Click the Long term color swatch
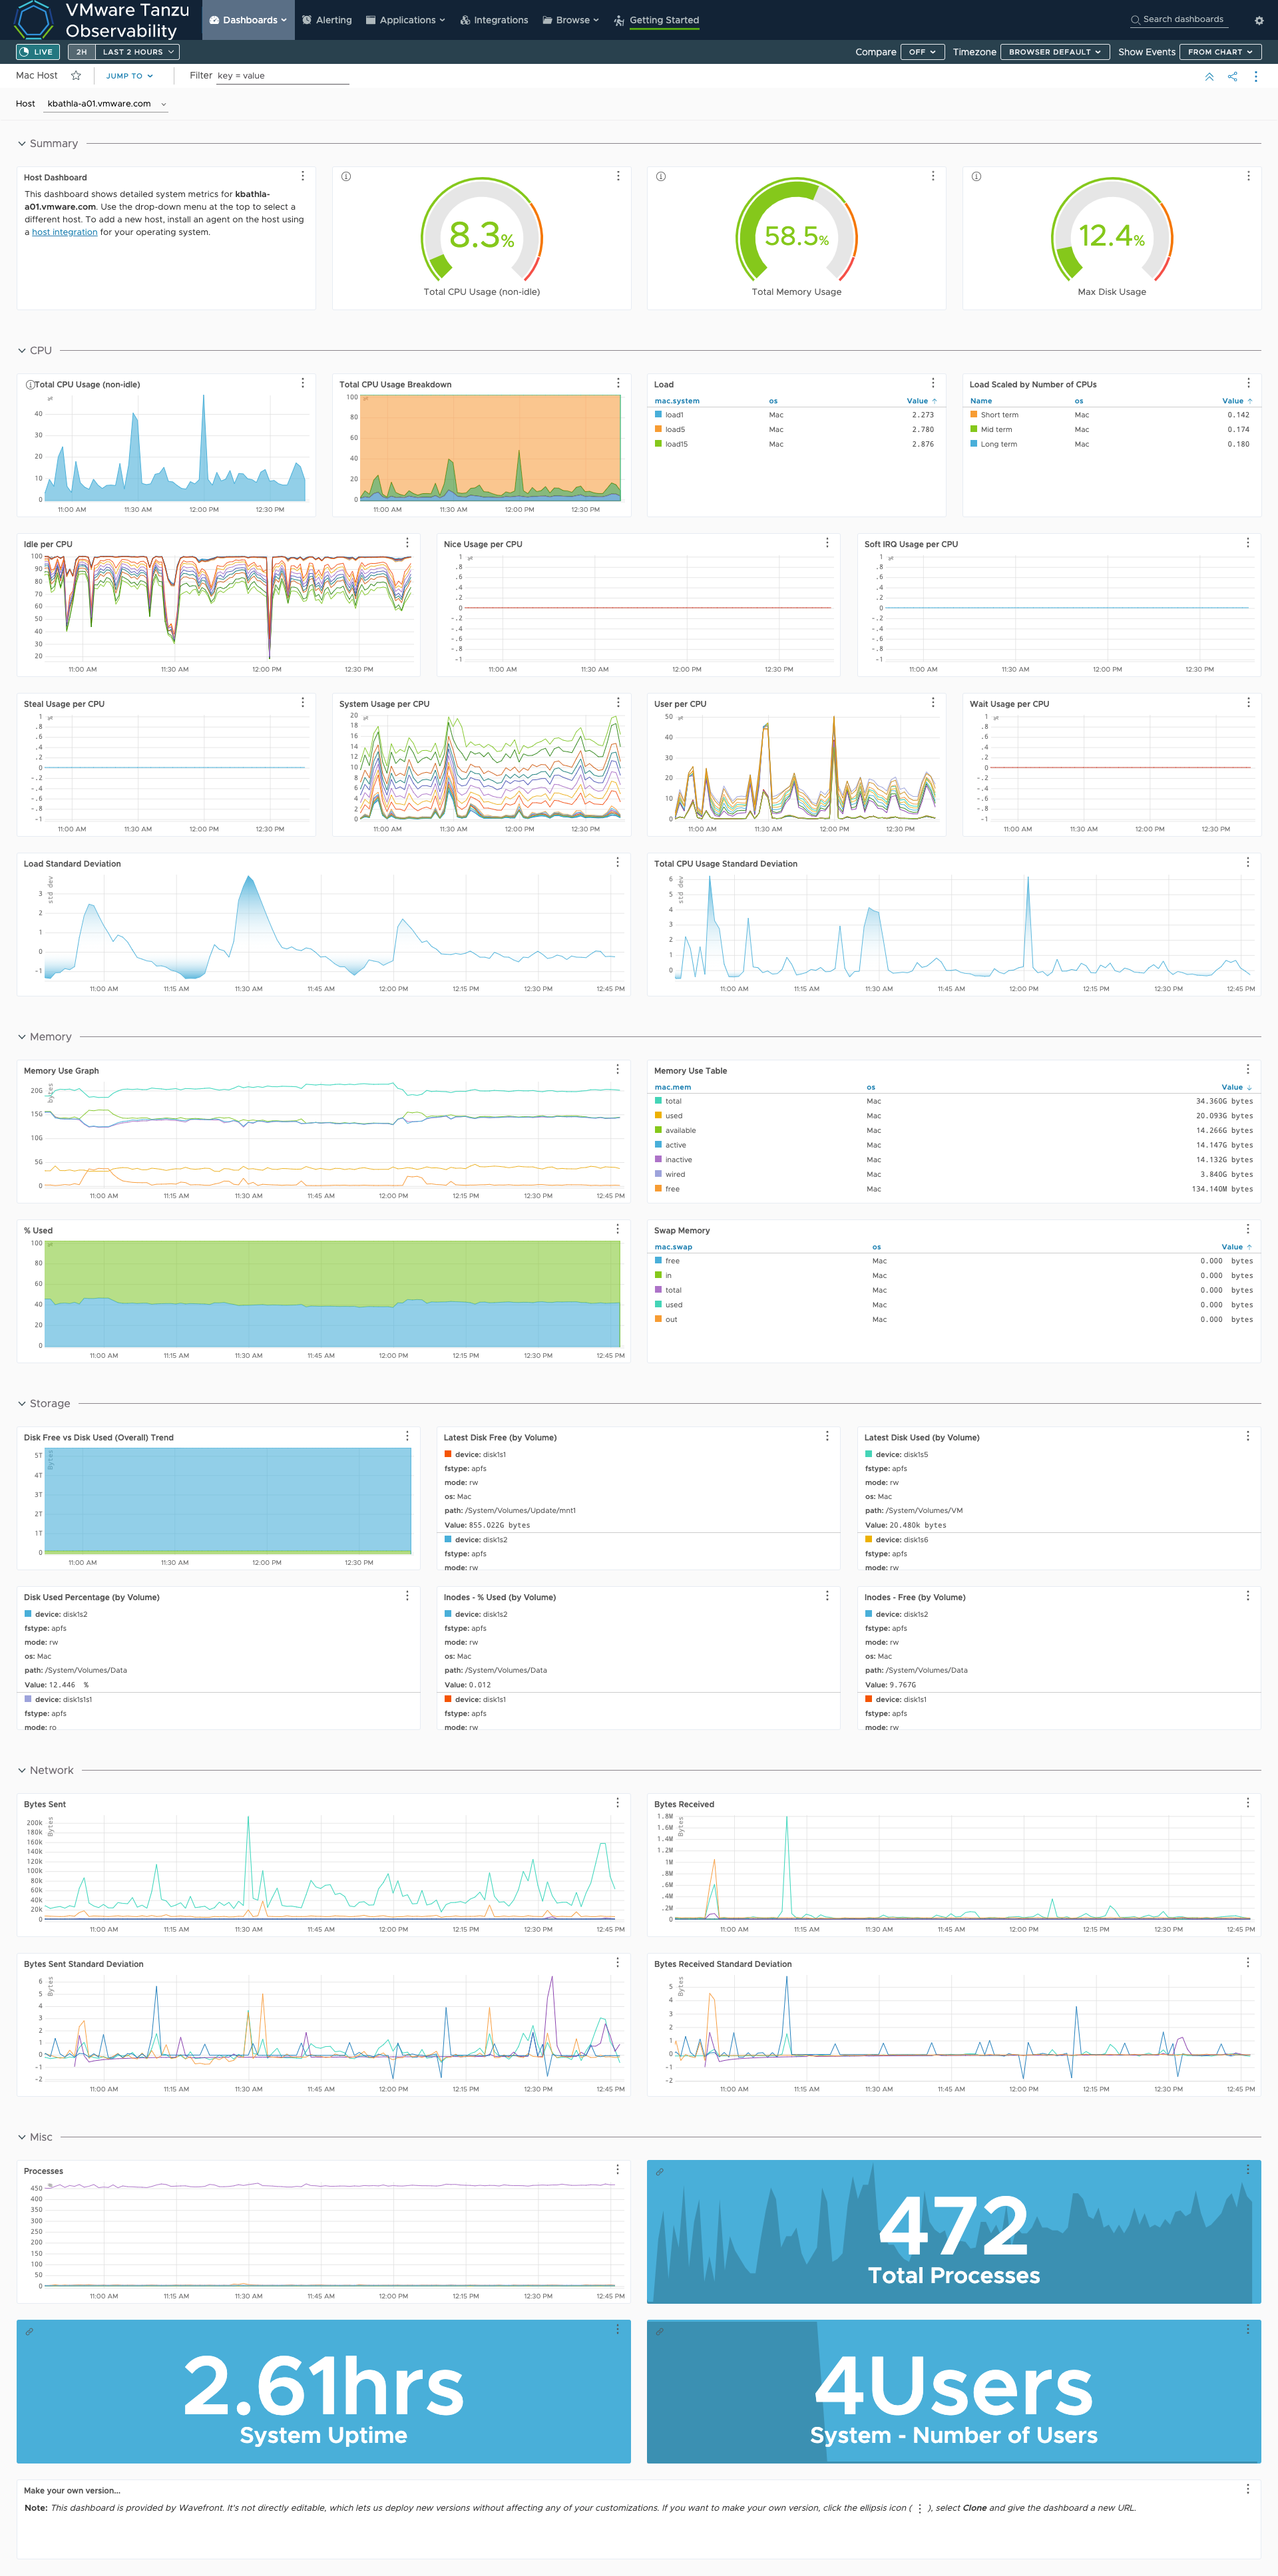Screen dimensions: 1278x2576 (x=974, y=444)
